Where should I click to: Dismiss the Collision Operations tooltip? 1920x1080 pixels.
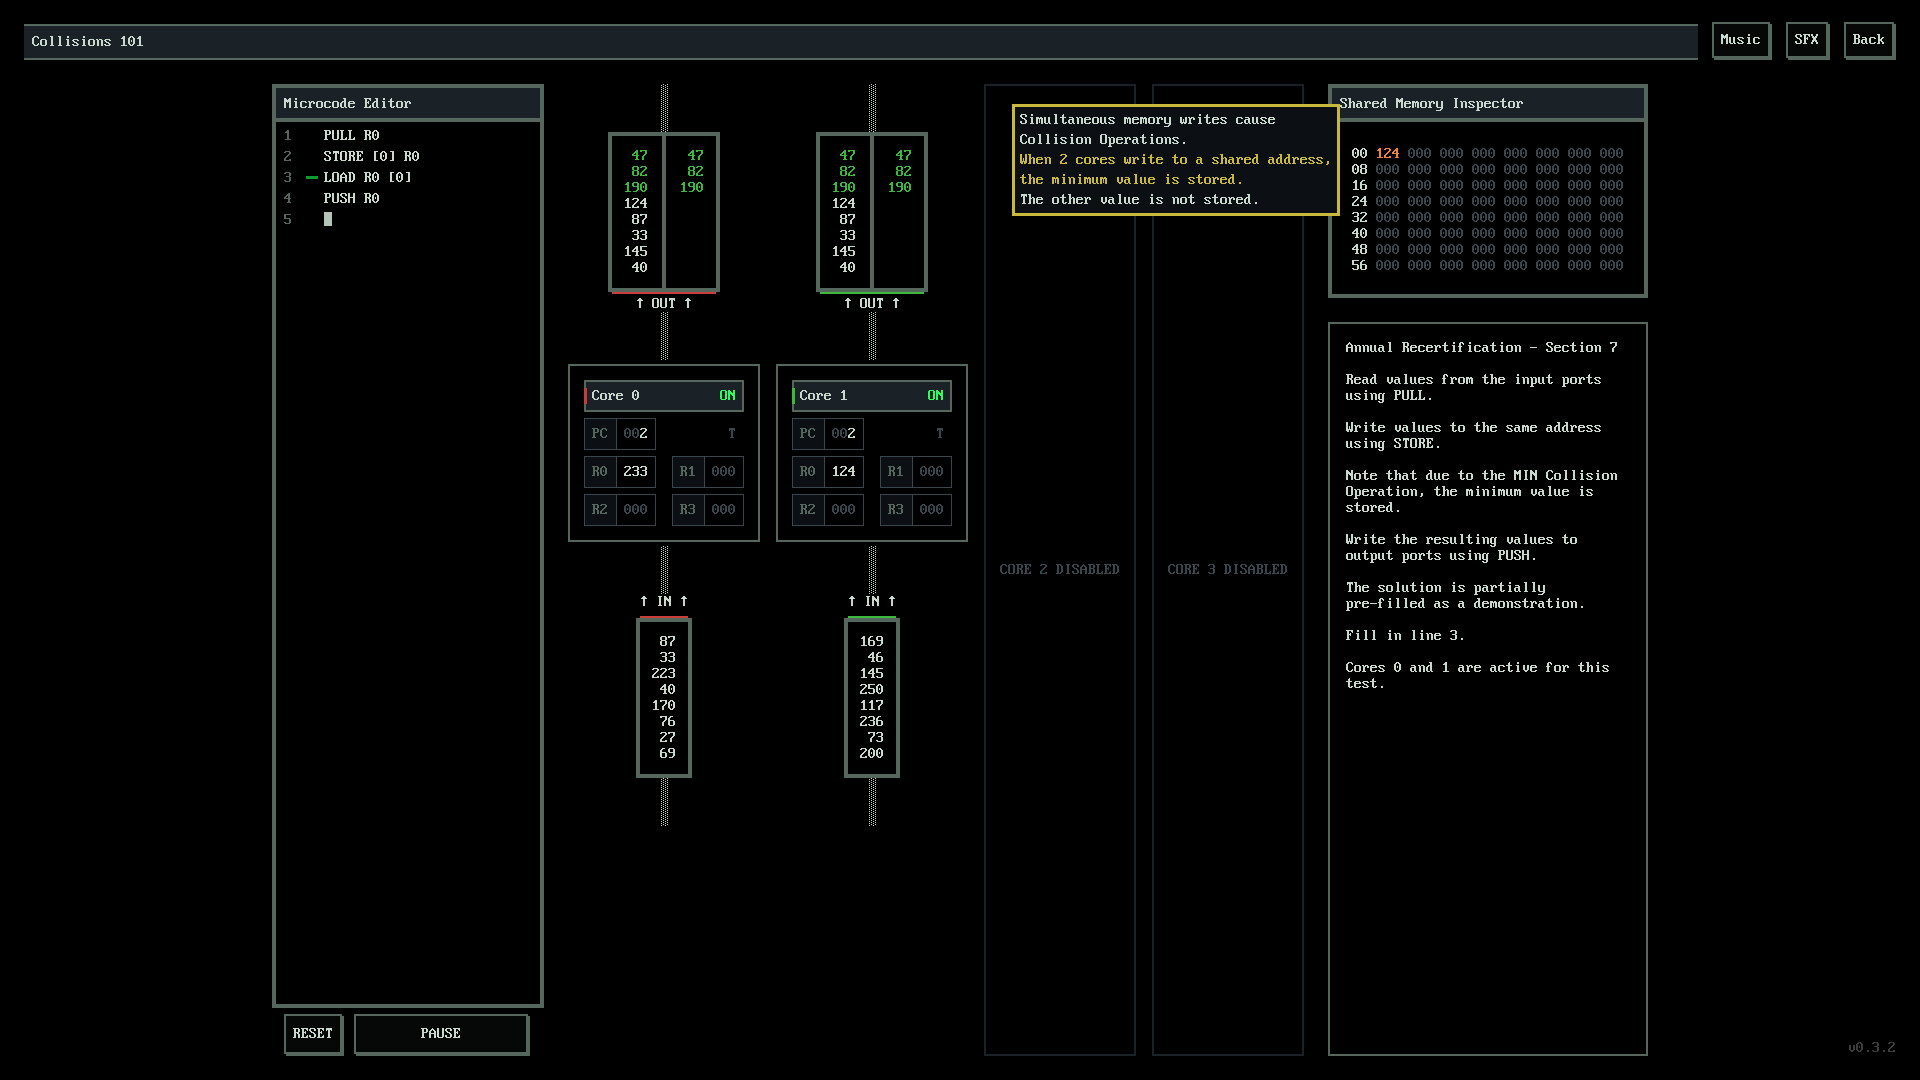pyautogui.click(x=1174, y=160)
